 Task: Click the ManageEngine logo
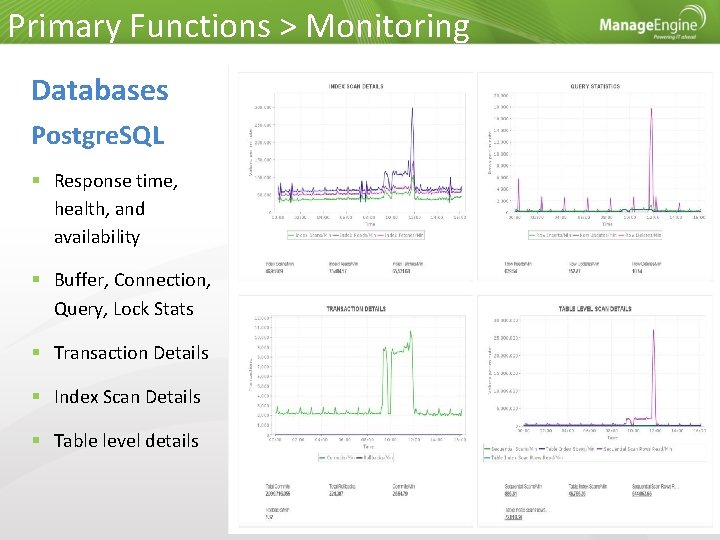652,23
